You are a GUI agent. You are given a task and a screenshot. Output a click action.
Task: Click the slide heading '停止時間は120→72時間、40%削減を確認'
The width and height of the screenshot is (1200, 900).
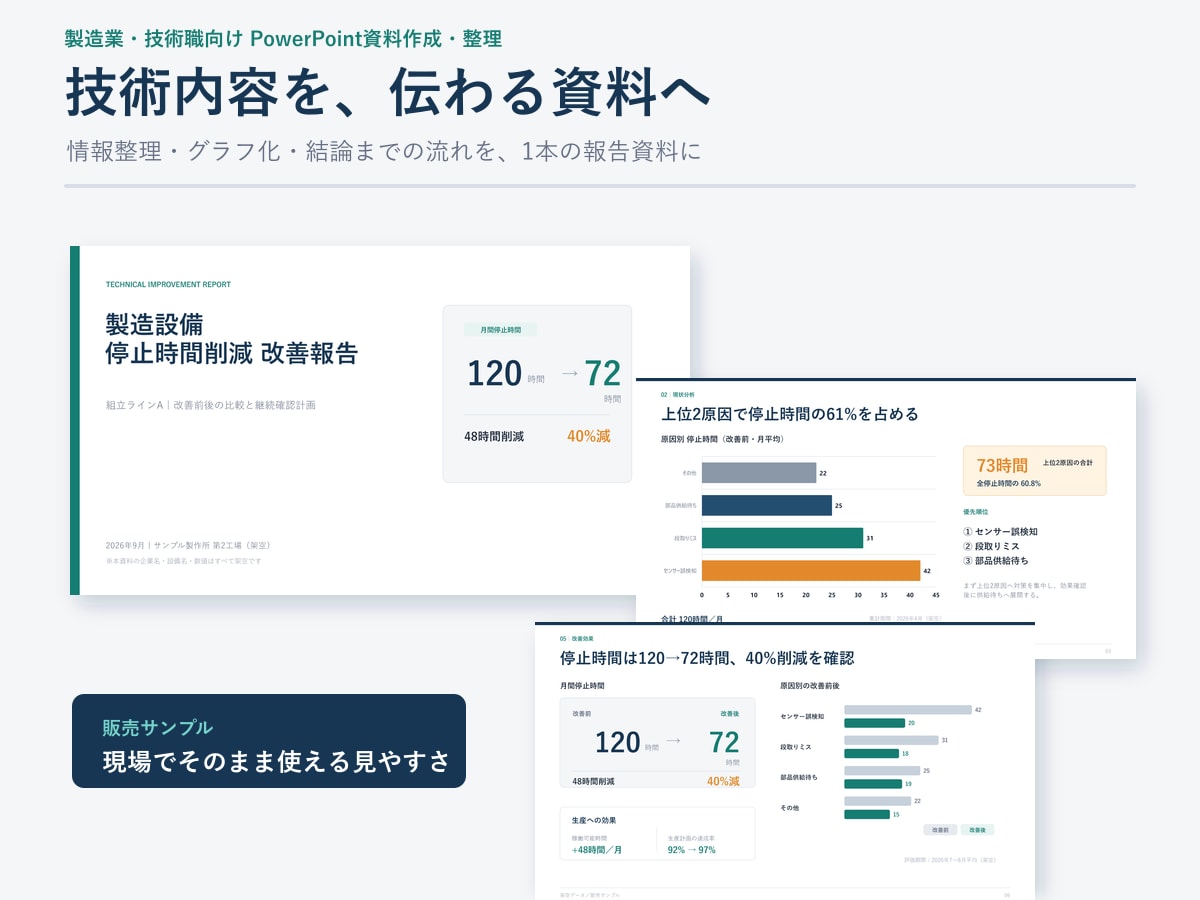pyautogui.click(x=707, y=658)
